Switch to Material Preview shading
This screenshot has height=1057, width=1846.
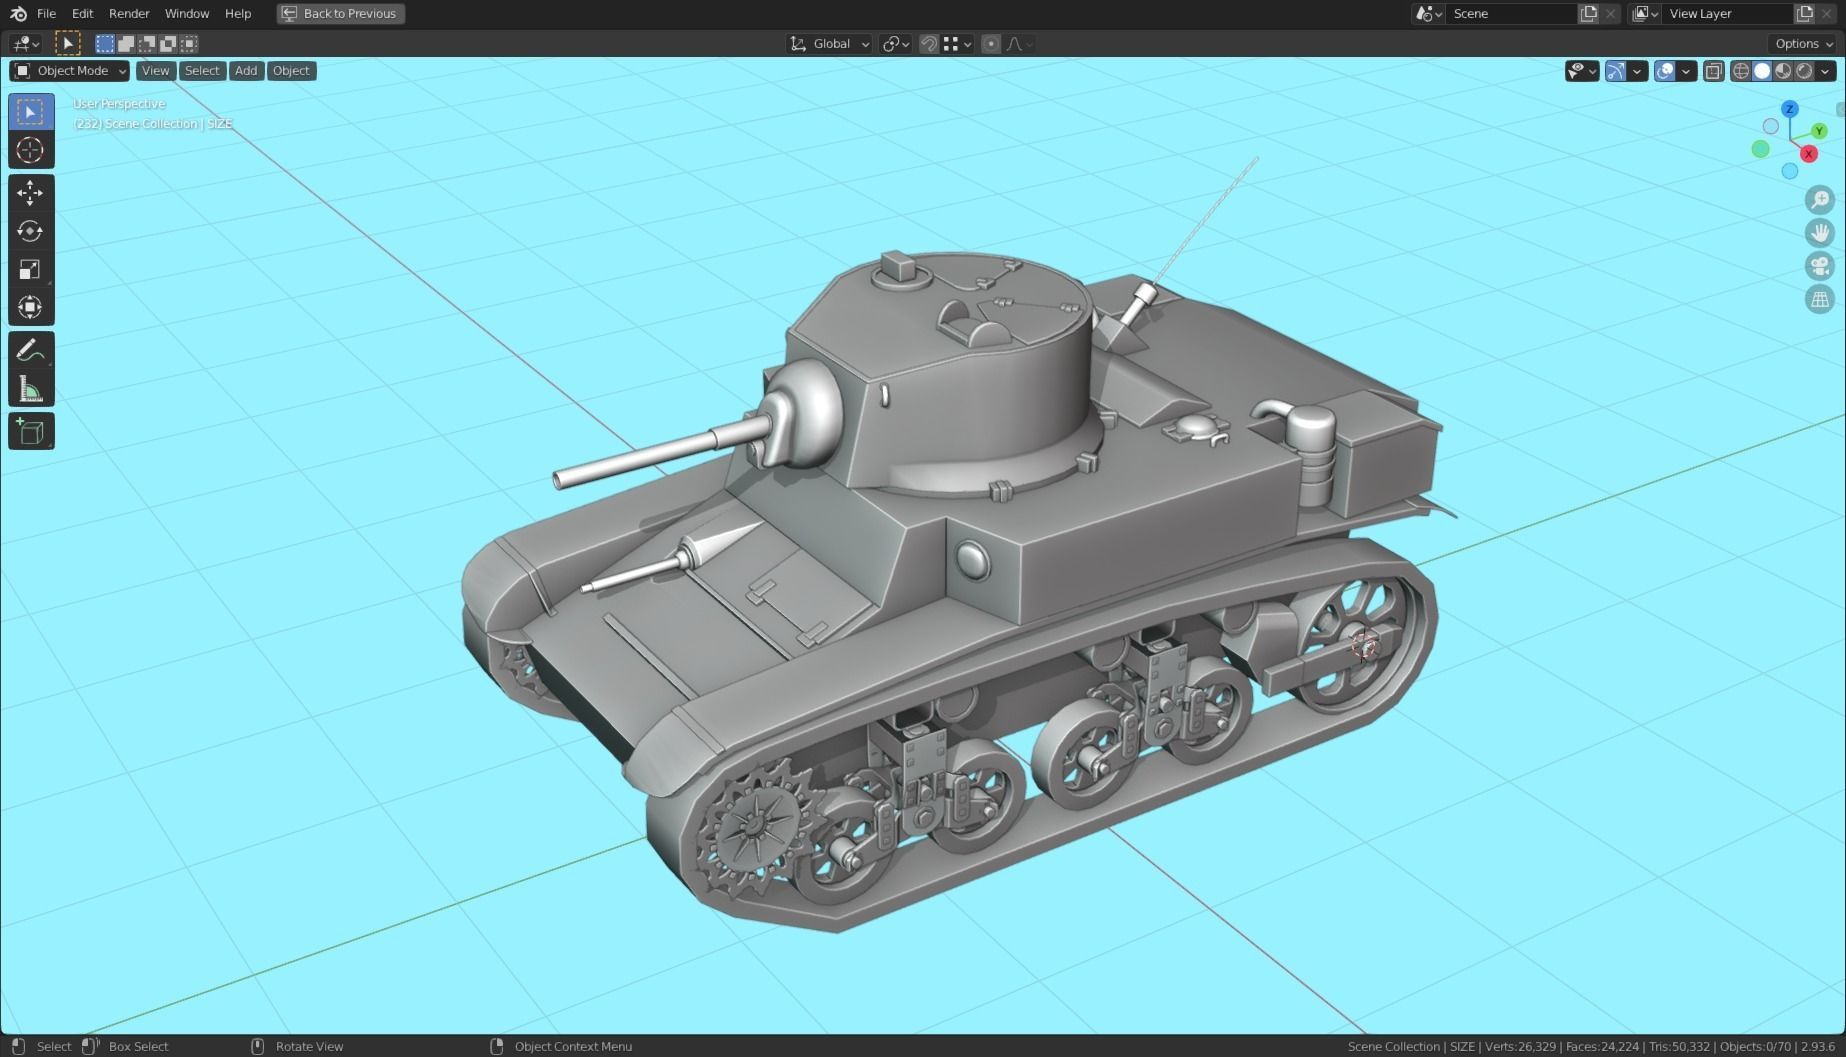pyautogui.click(x=1783, y=71)
